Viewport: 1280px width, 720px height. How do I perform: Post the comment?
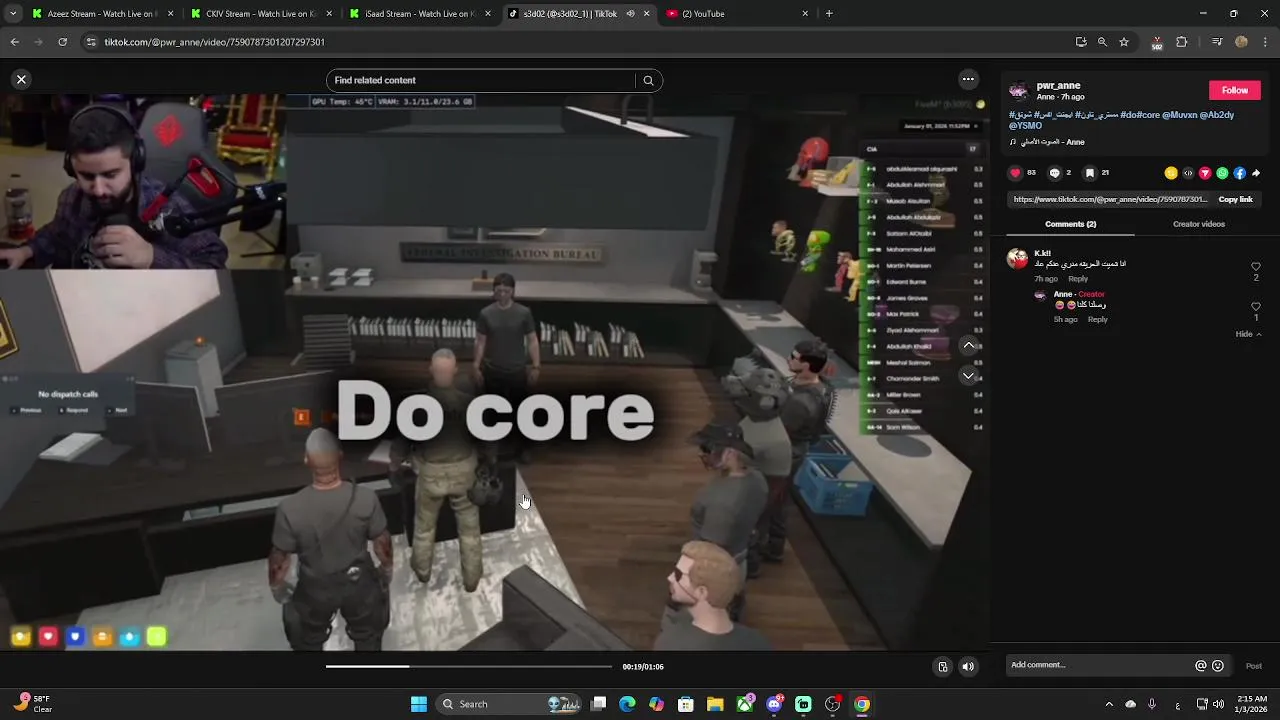(x=1253, y=666)
